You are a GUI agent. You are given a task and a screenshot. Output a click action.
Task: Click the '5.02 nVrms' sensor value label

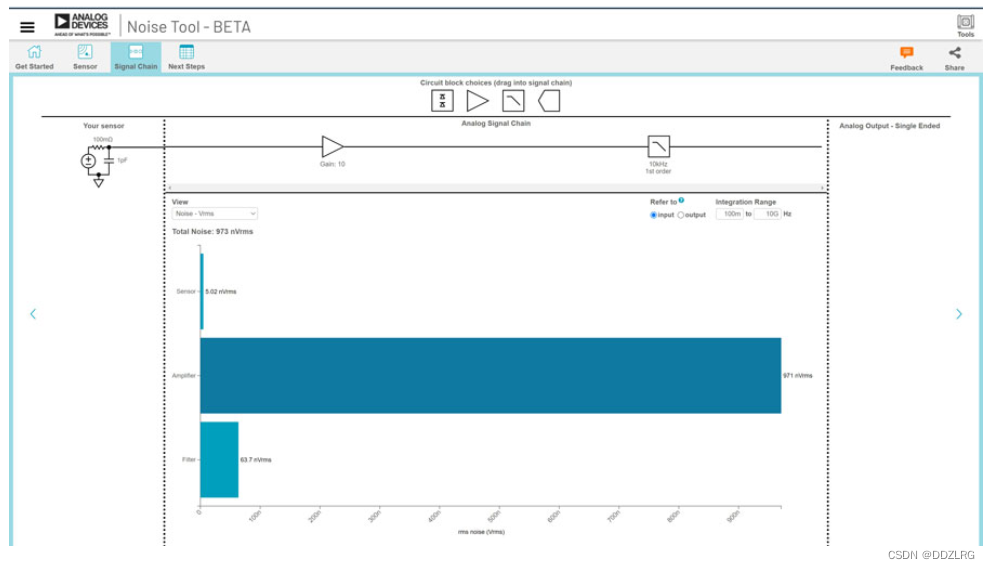[221, 292]
